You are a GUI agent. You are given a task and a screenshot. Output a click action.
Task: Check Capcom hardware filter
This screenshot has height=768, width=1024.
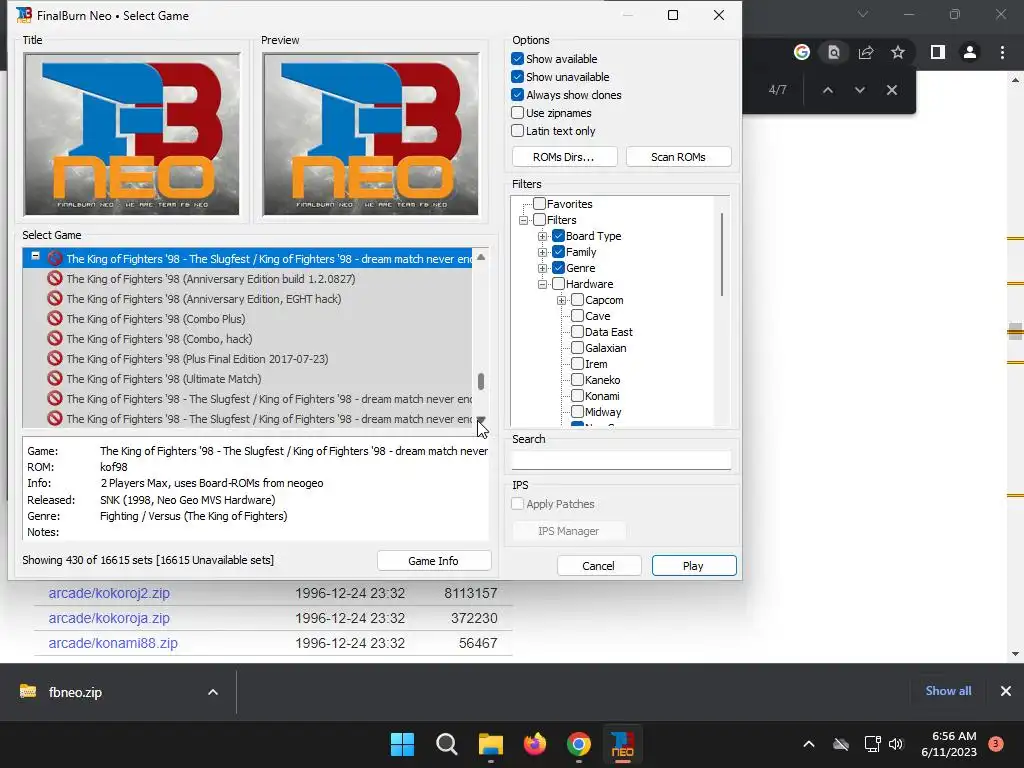click(577, 300)
